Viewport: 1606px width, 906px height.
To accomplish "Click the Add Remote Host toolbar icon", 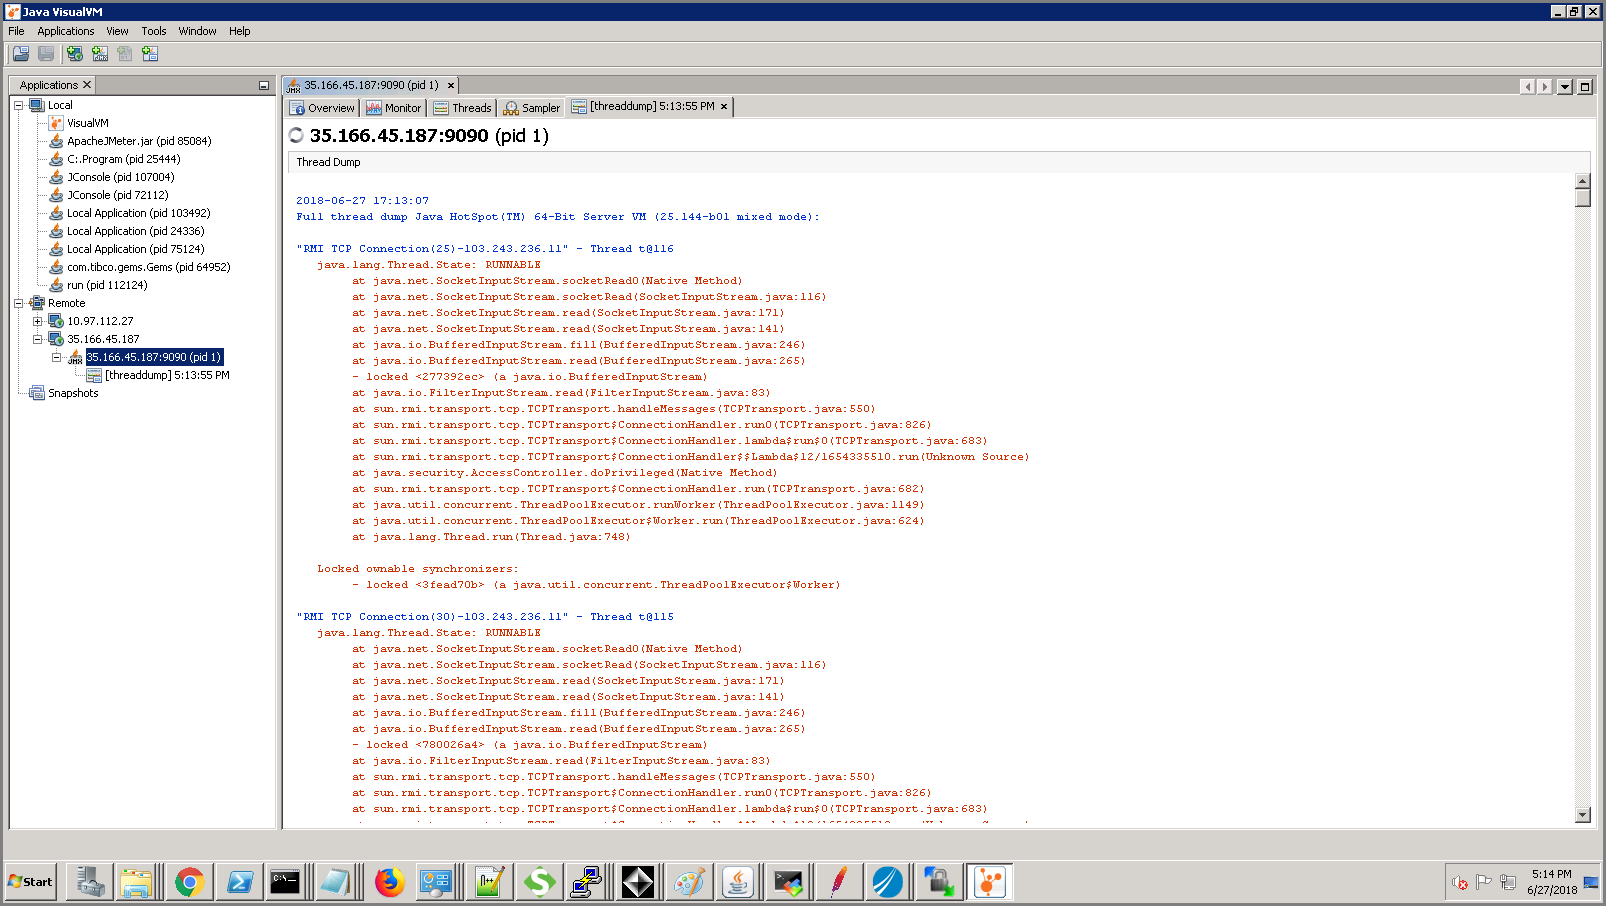I will [x=74, y=54].
